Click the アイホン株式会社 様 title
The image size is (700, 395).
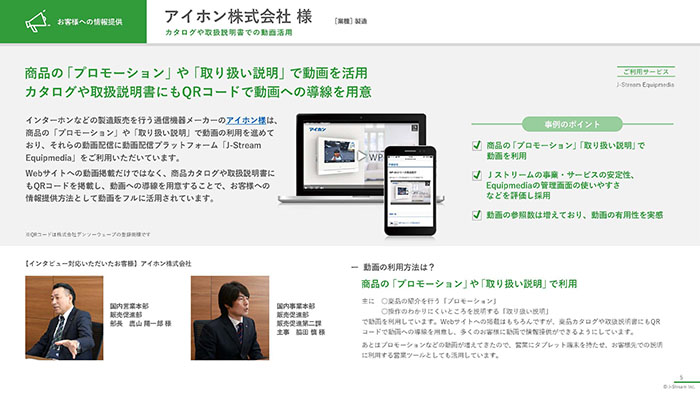pyautogui.click(x=238, y=17)
